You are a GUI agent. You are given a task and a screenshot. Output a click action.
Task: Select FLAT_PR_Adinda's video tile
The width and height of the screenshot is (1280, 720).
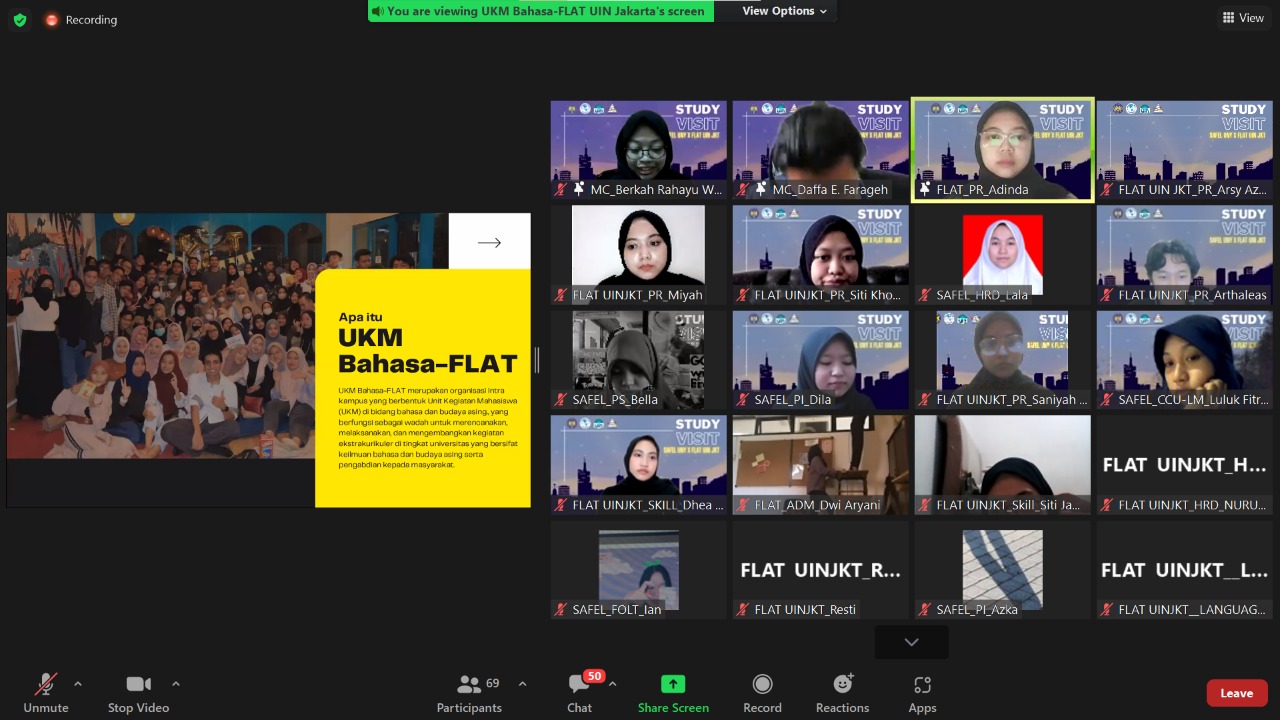1002,148
